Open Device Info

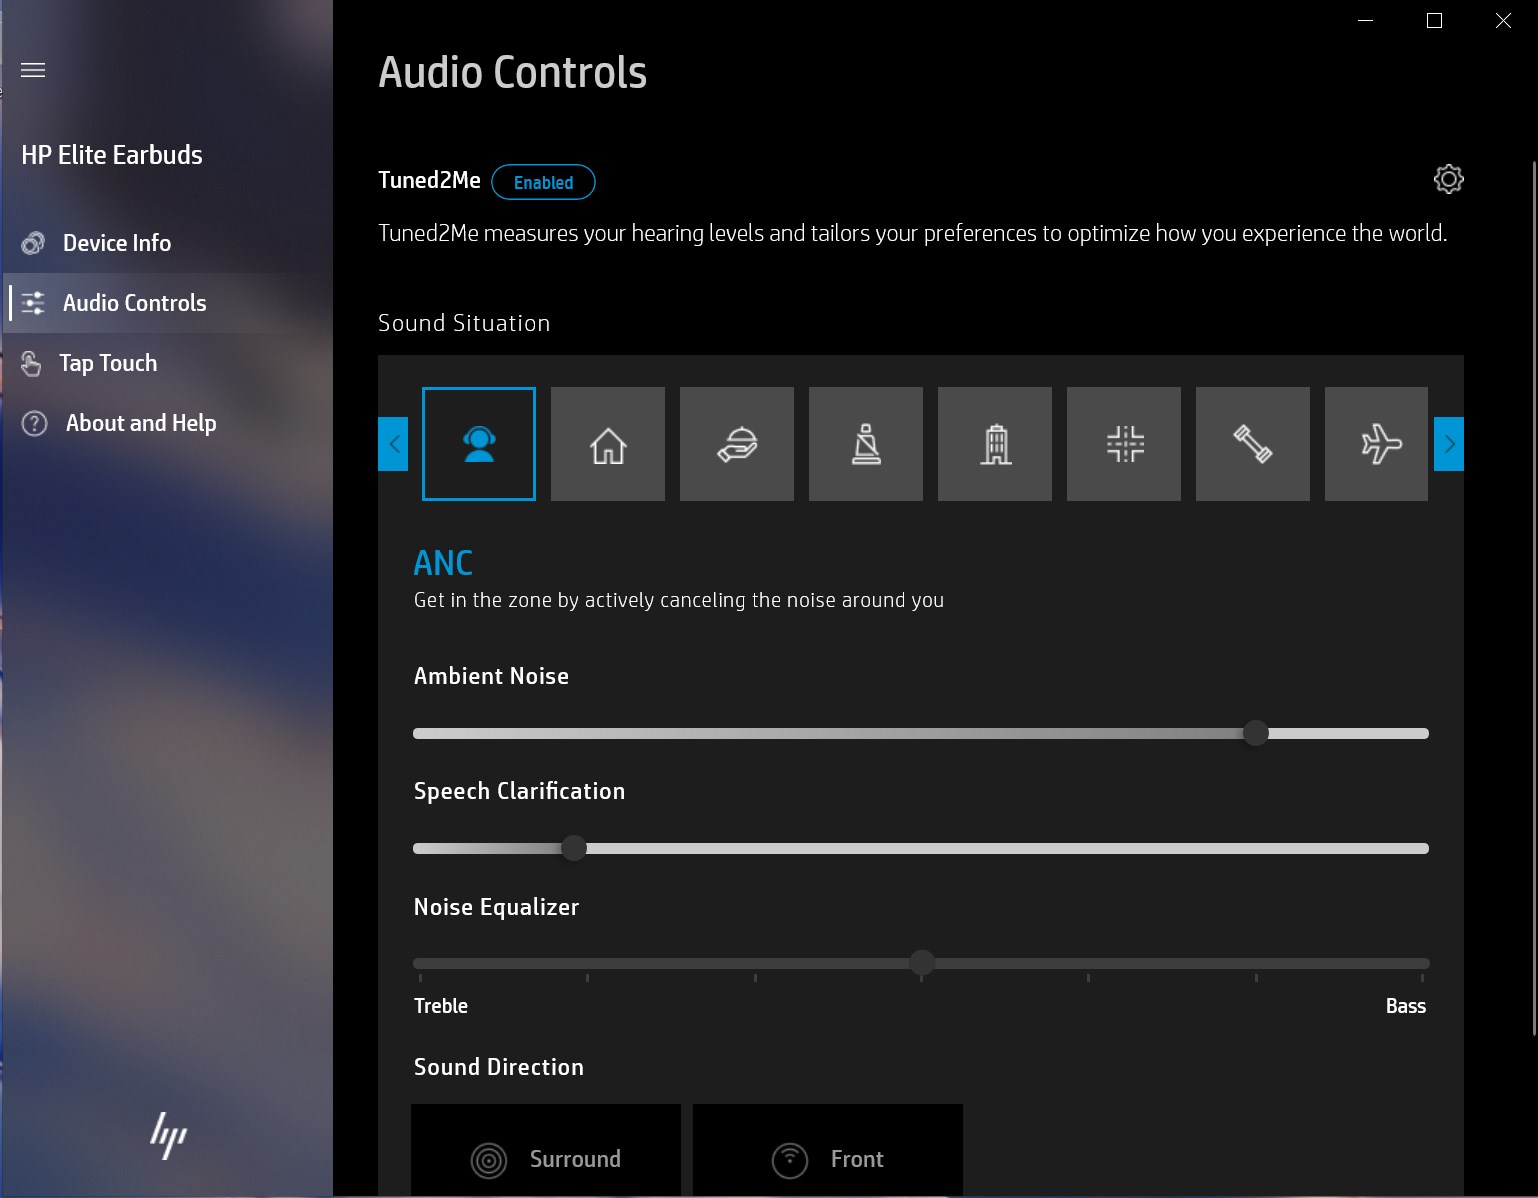(x=116, y=243)
